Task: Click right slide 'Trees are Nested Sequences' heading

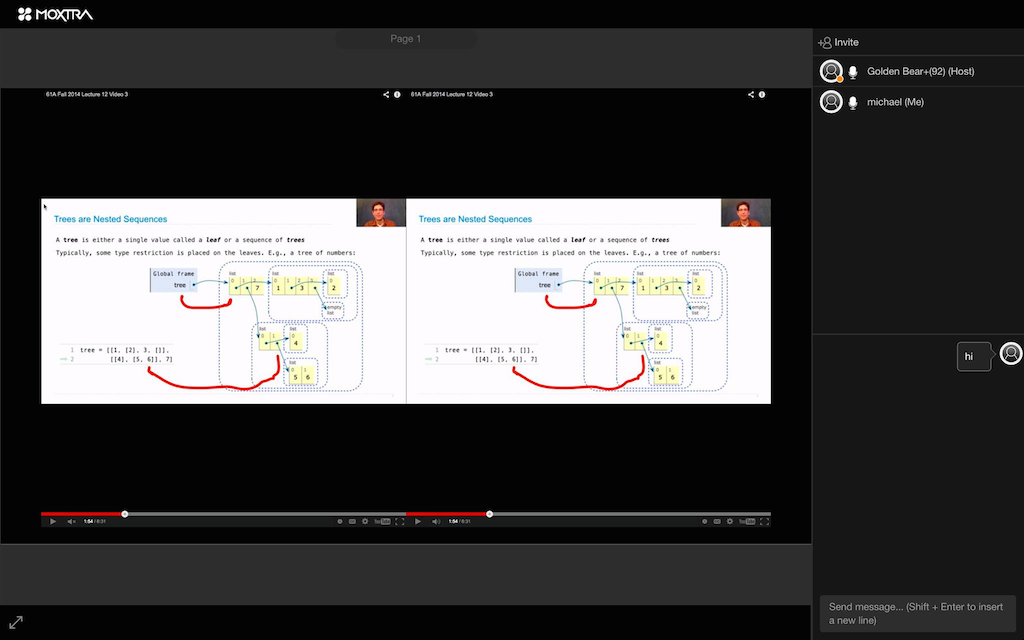Action: [x=475, y=219]
